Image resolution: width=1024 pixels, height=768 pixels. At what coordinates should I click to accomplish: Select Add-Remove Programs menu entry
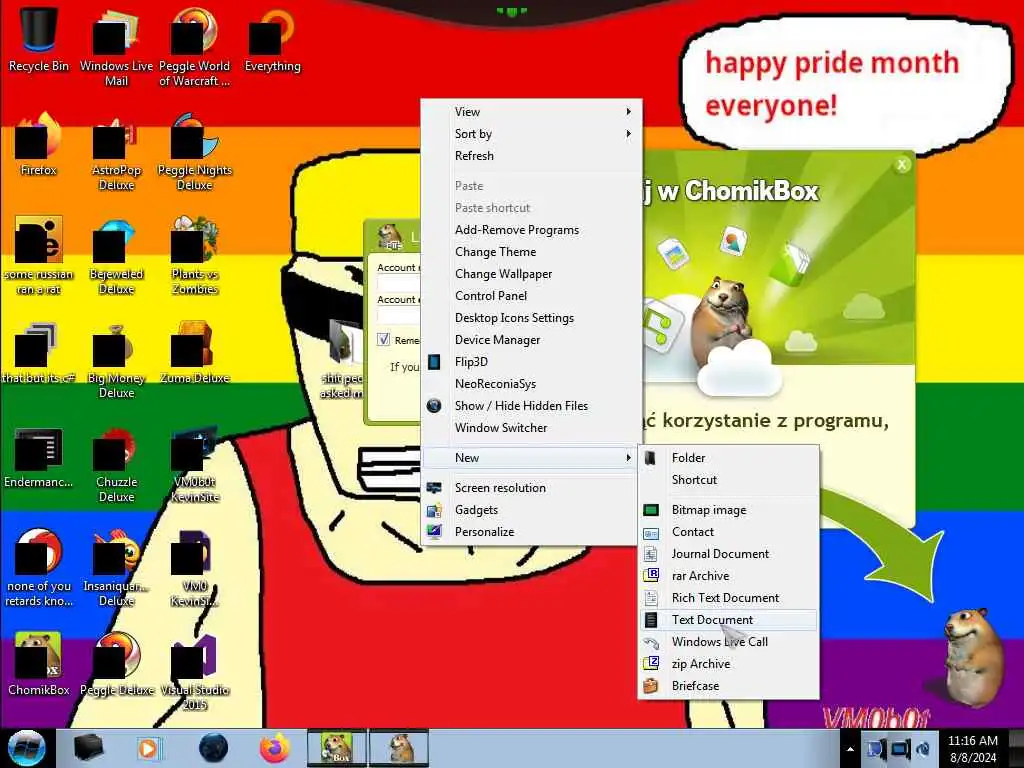(532, 230)
